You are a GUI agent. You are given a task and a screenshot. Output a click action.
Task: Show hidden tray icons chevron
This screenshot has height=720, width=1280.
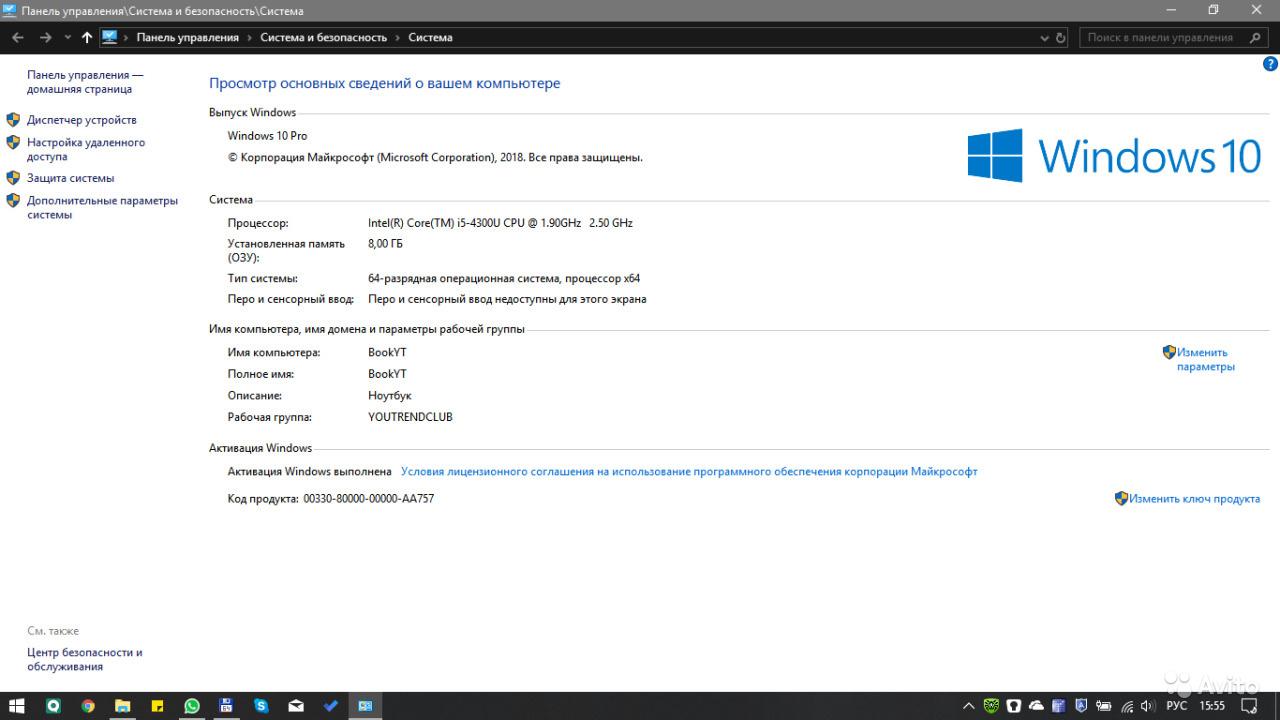click(969, 706)
